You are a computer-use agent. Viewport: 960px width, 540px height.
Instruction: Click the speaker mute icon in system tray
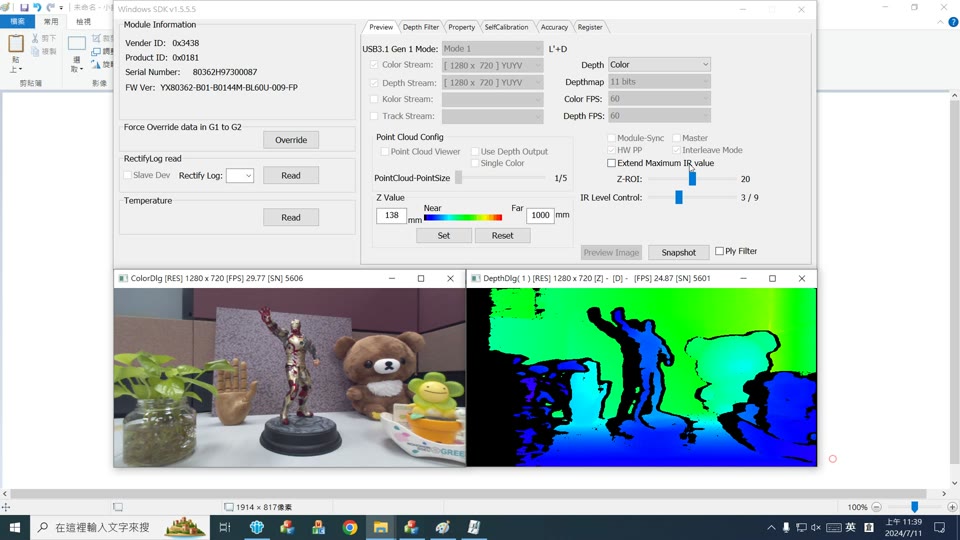816,527
